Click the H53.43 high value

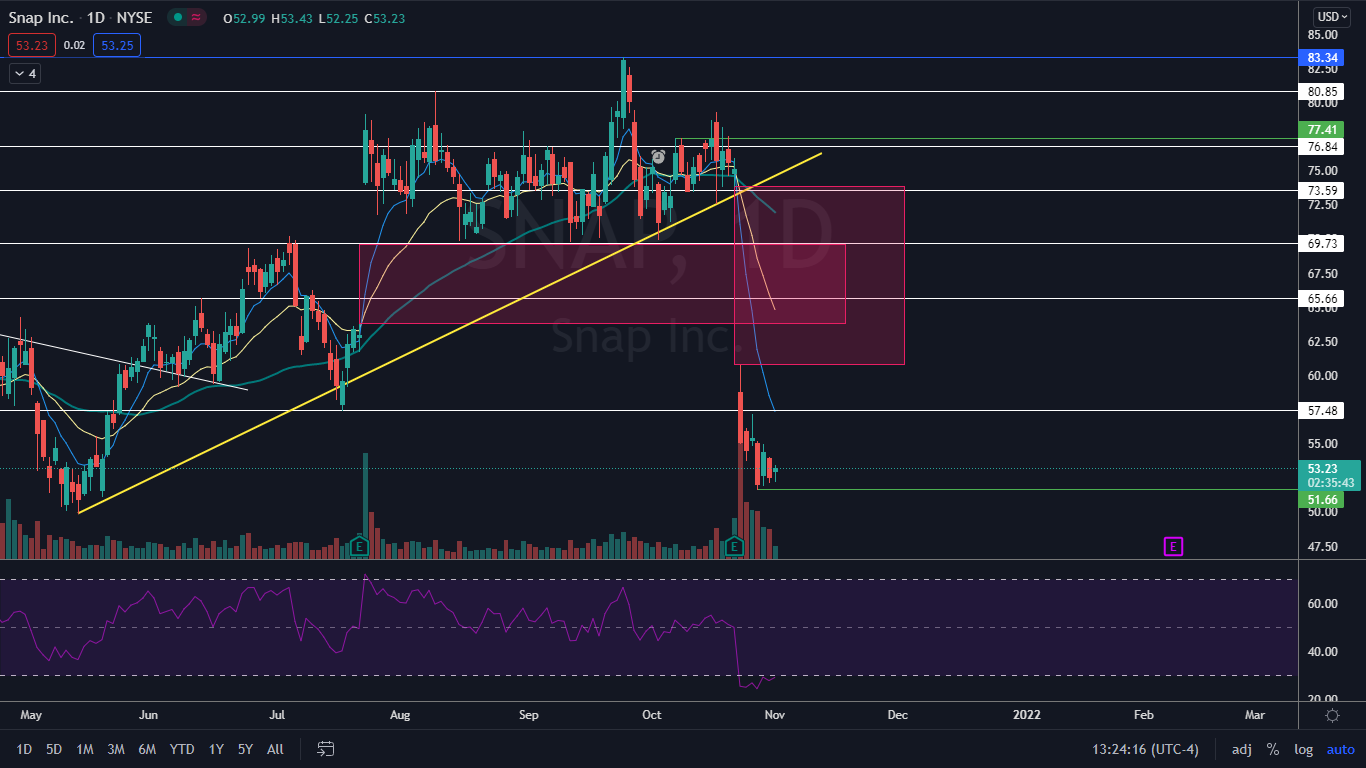pyautogui.click(x=292, y=18)
